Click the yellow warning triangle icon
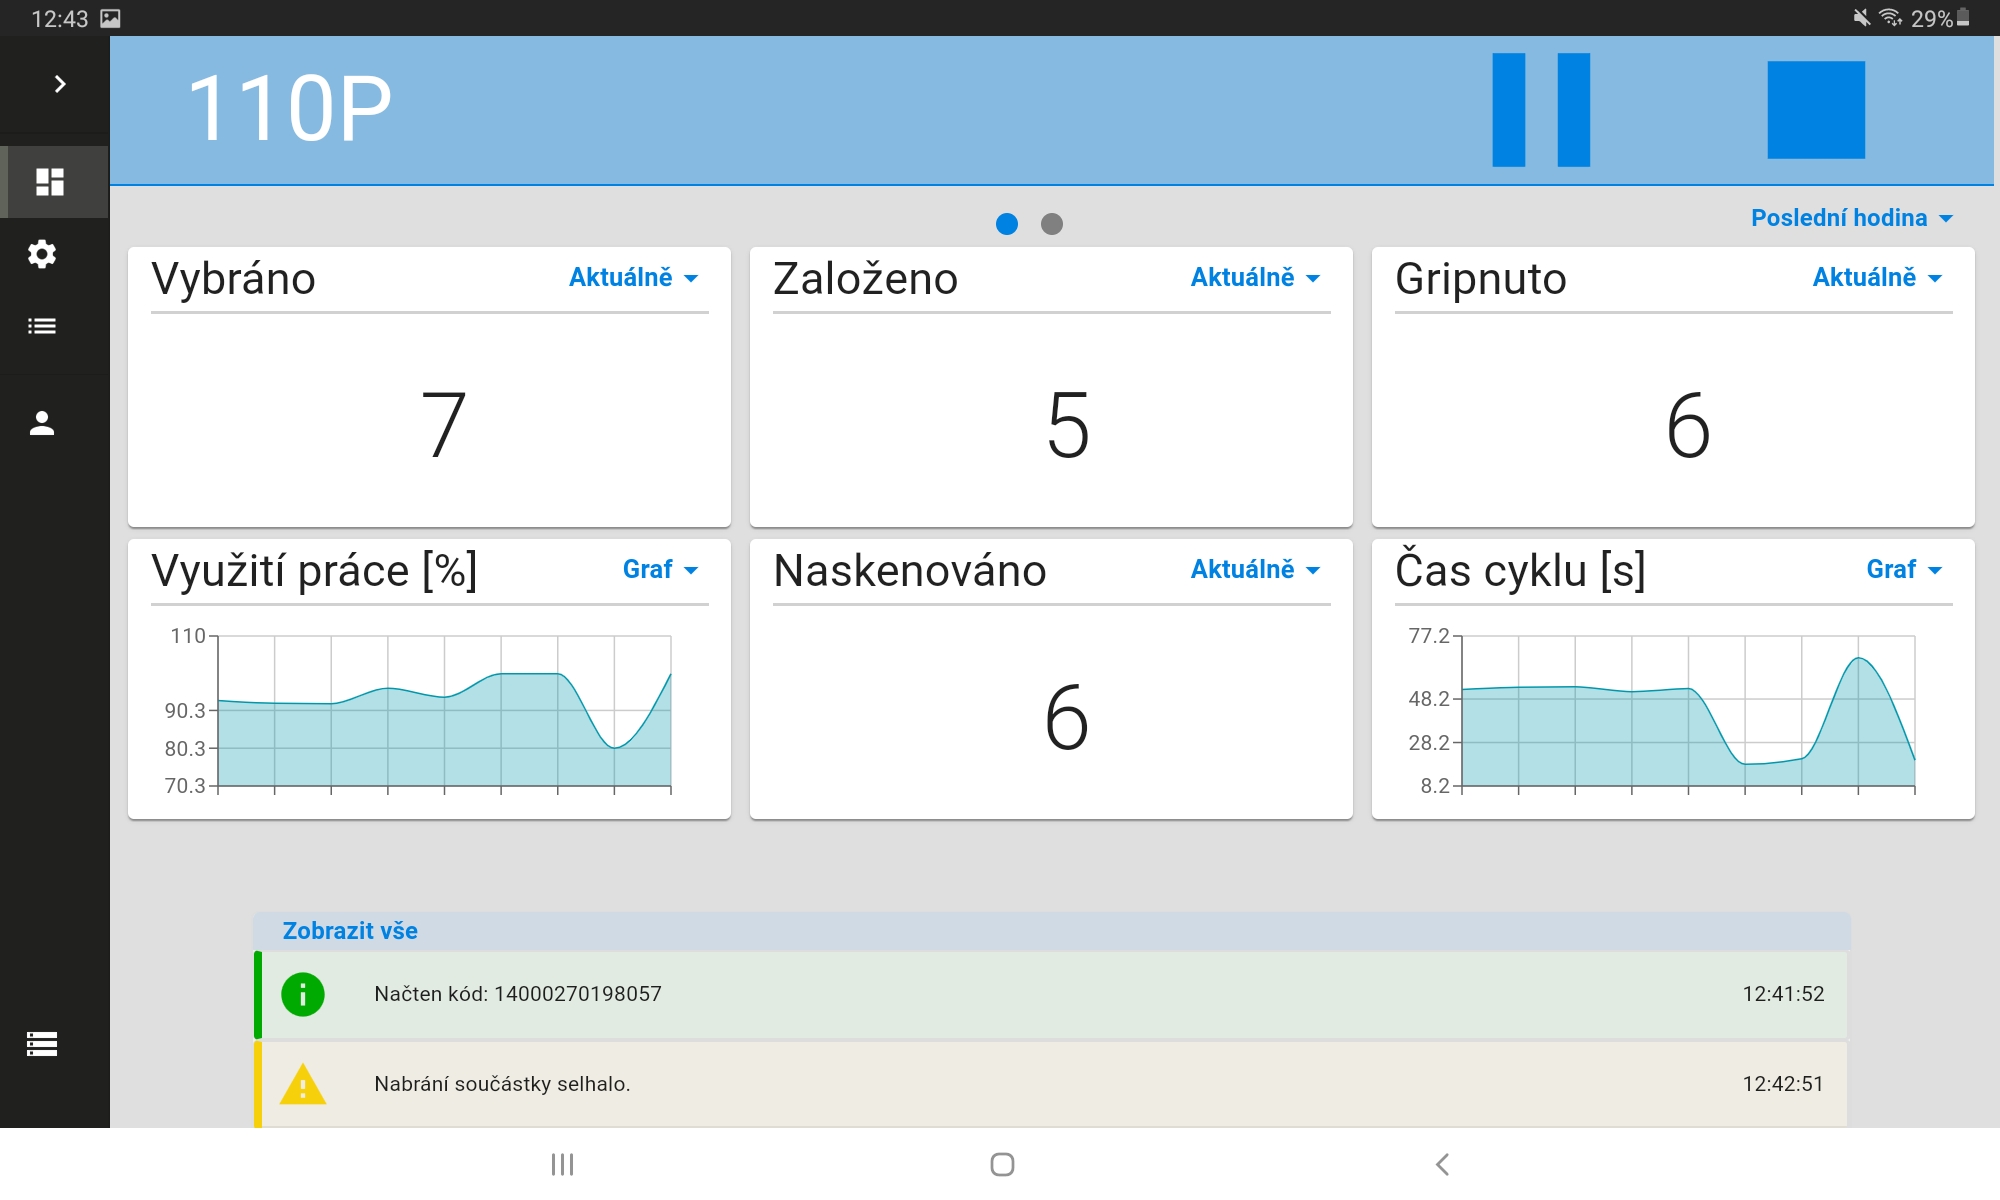2000x1200 pixels. pyautogui.click(x=303, y=1084)
